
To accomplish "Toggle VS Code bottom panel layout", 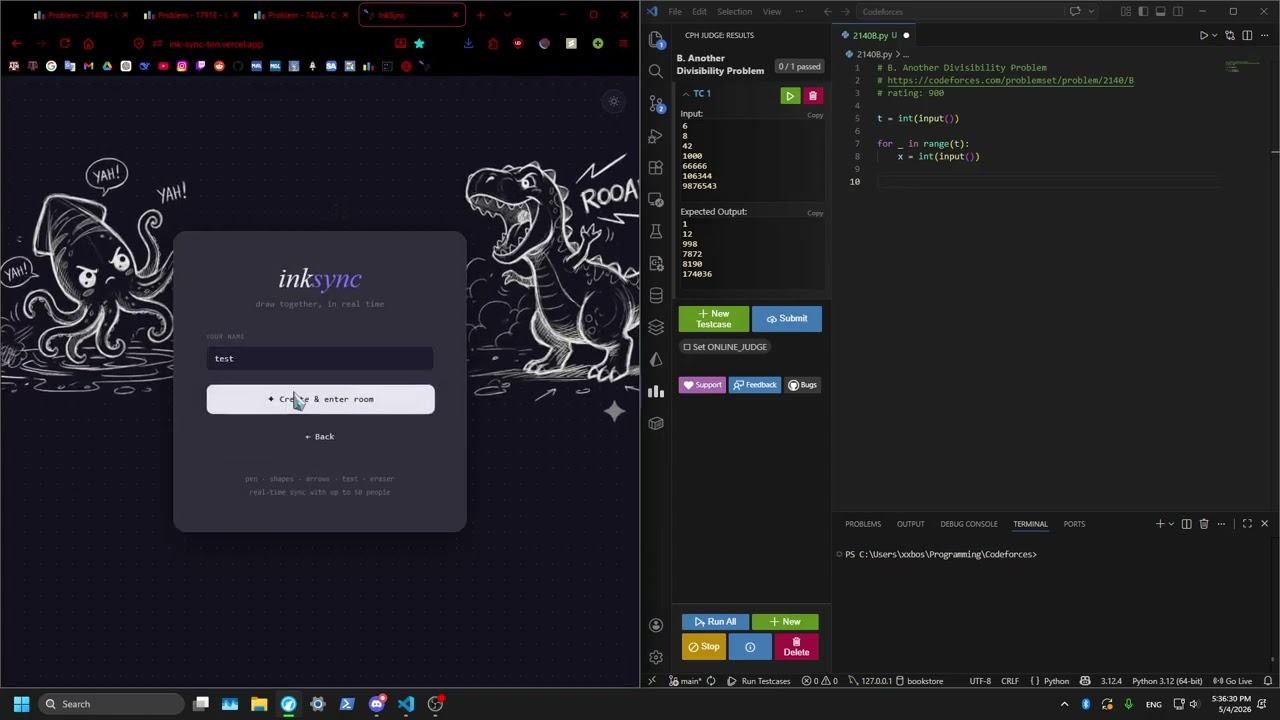I will [1160, 12].
